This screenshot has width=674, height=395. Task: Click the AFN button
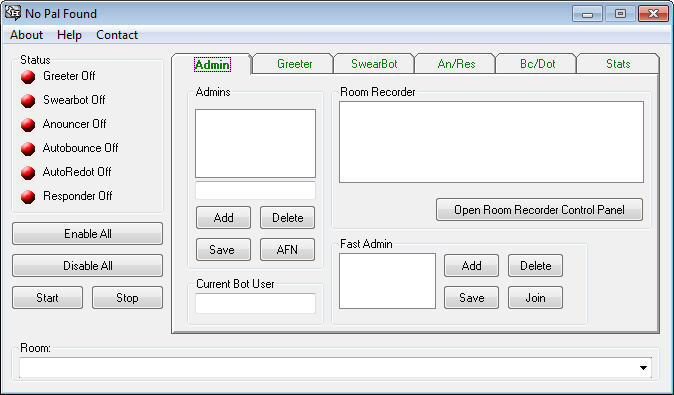288,250
